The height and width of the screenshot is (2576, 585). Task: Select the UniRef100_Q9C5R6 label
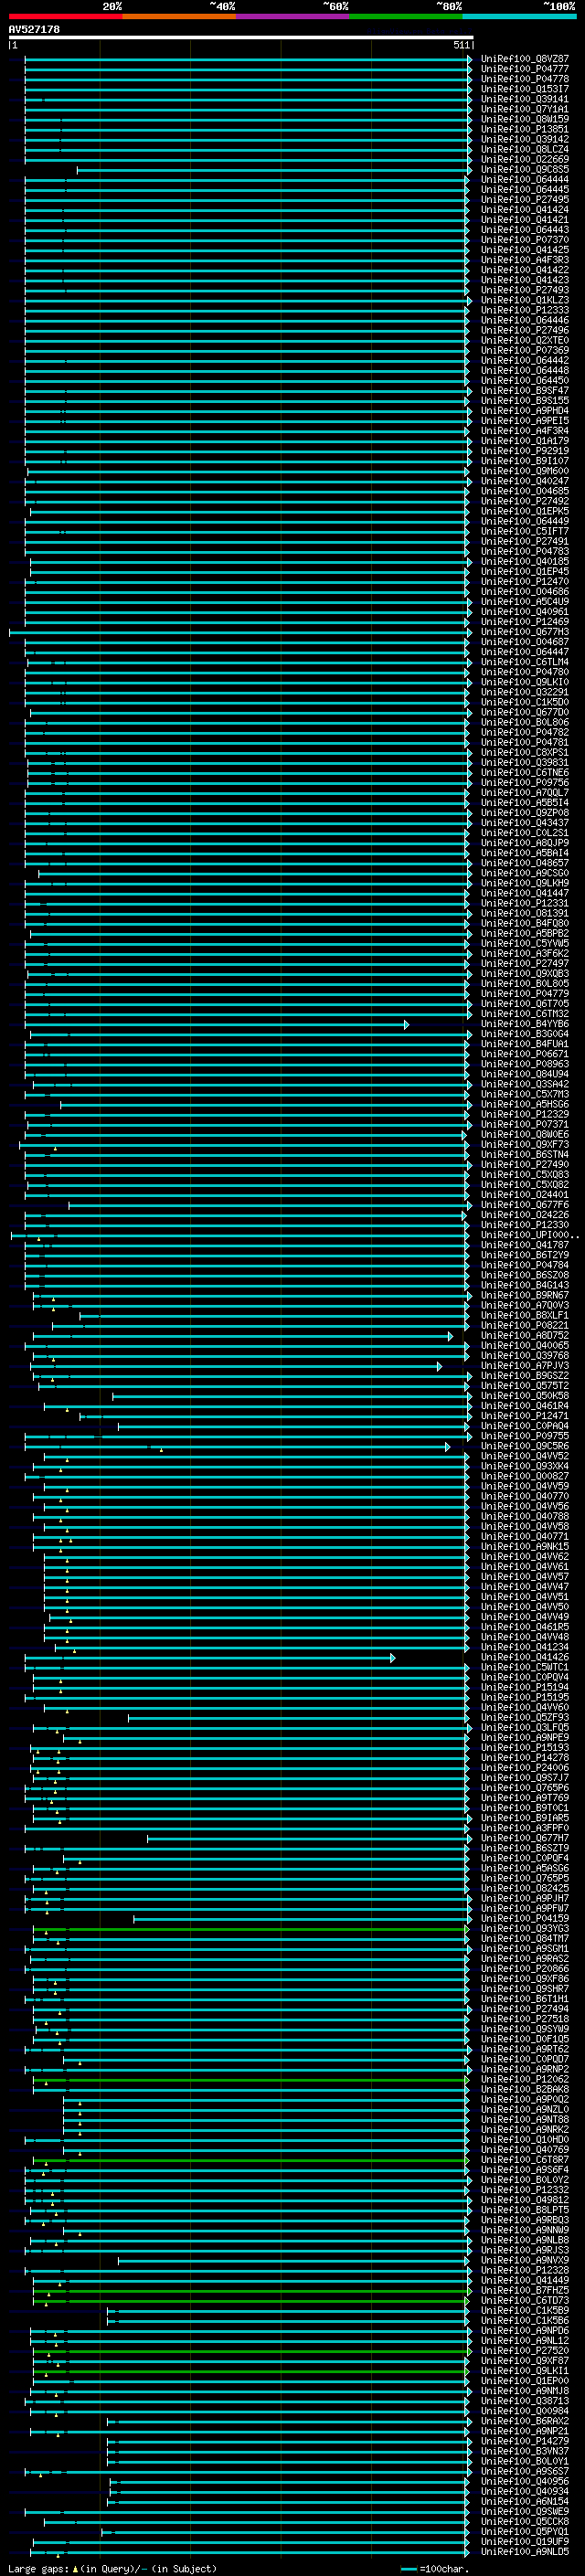(x=525, y=1446)
